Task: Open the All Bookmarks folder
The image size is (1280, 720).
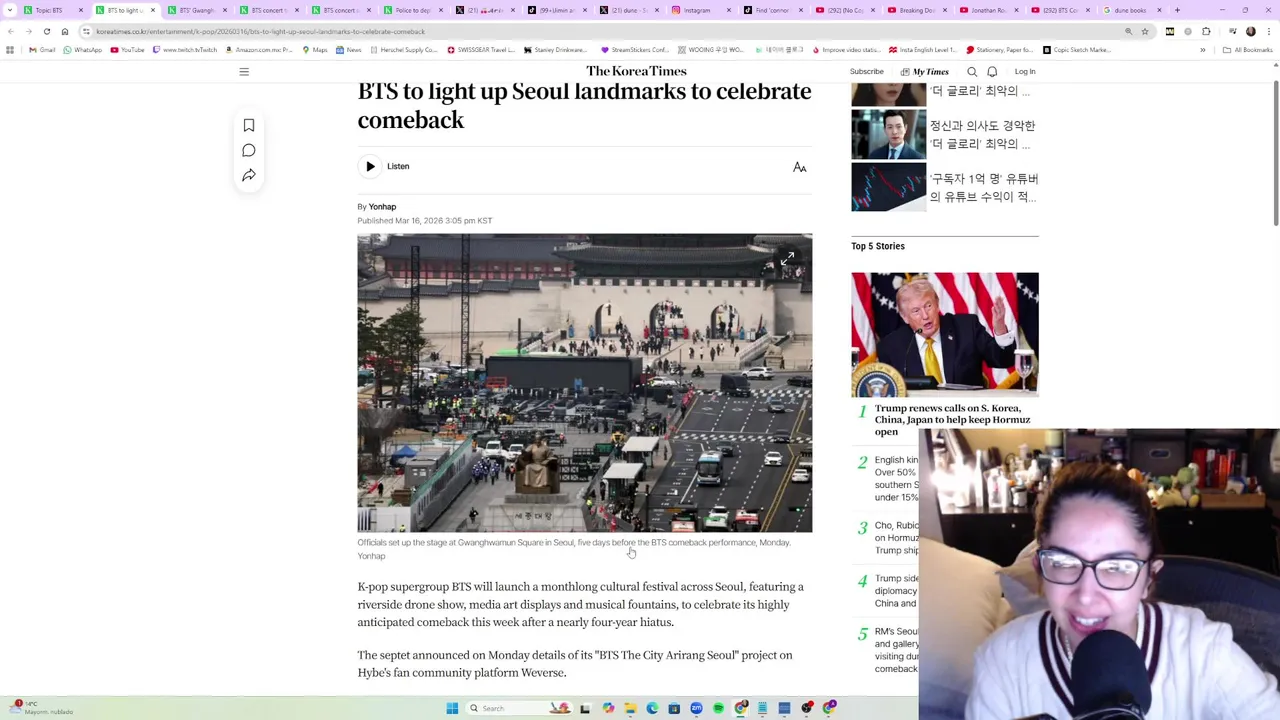Action: pos(1247,50)
